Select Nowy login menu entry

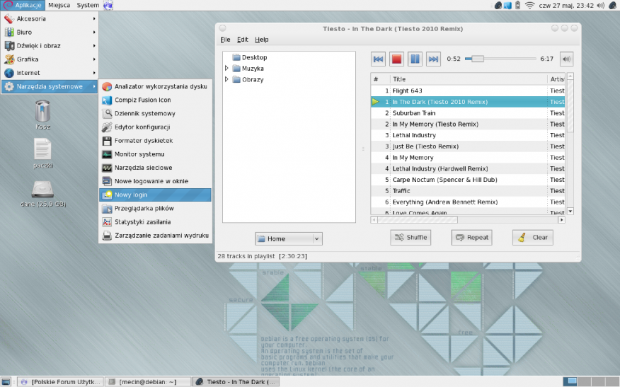[x=155, y=194]
